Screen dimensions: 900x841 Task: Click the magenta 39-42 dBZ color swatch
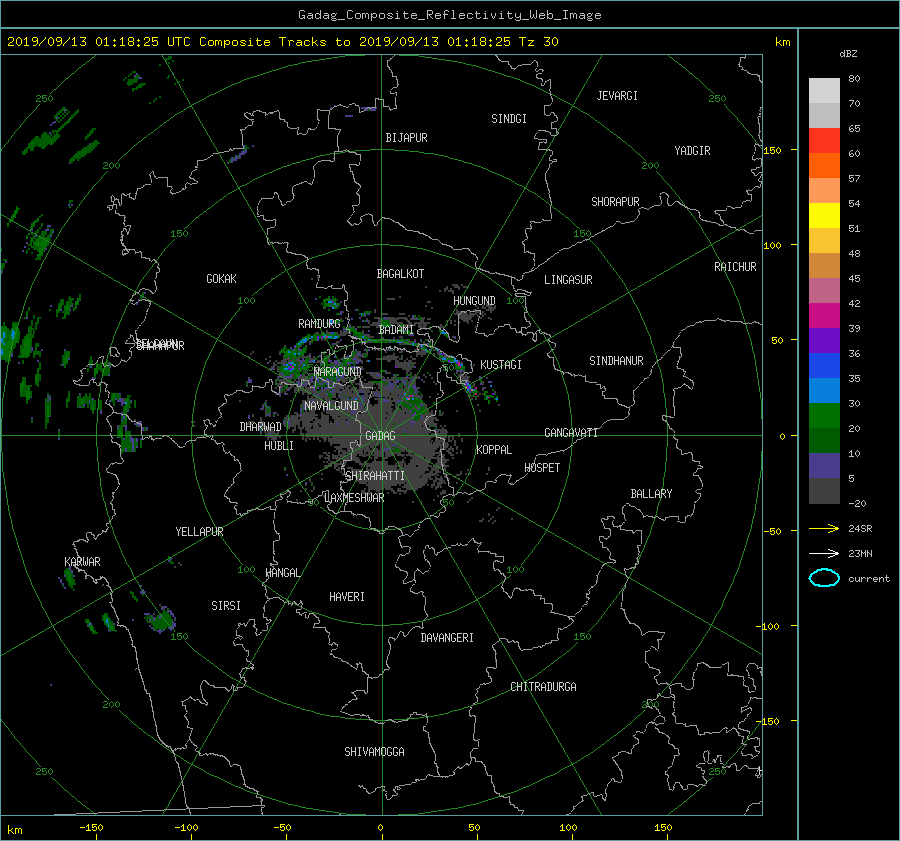(824, 316)
